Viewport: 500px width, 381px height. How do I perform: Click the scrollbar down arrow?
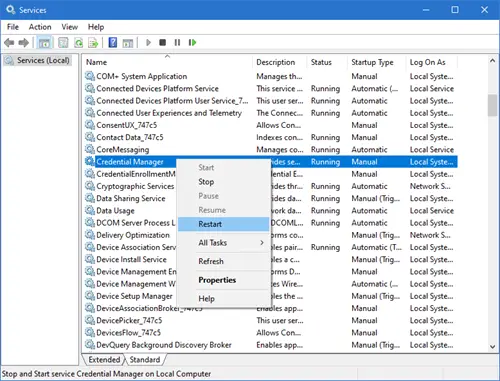(492, 347)
